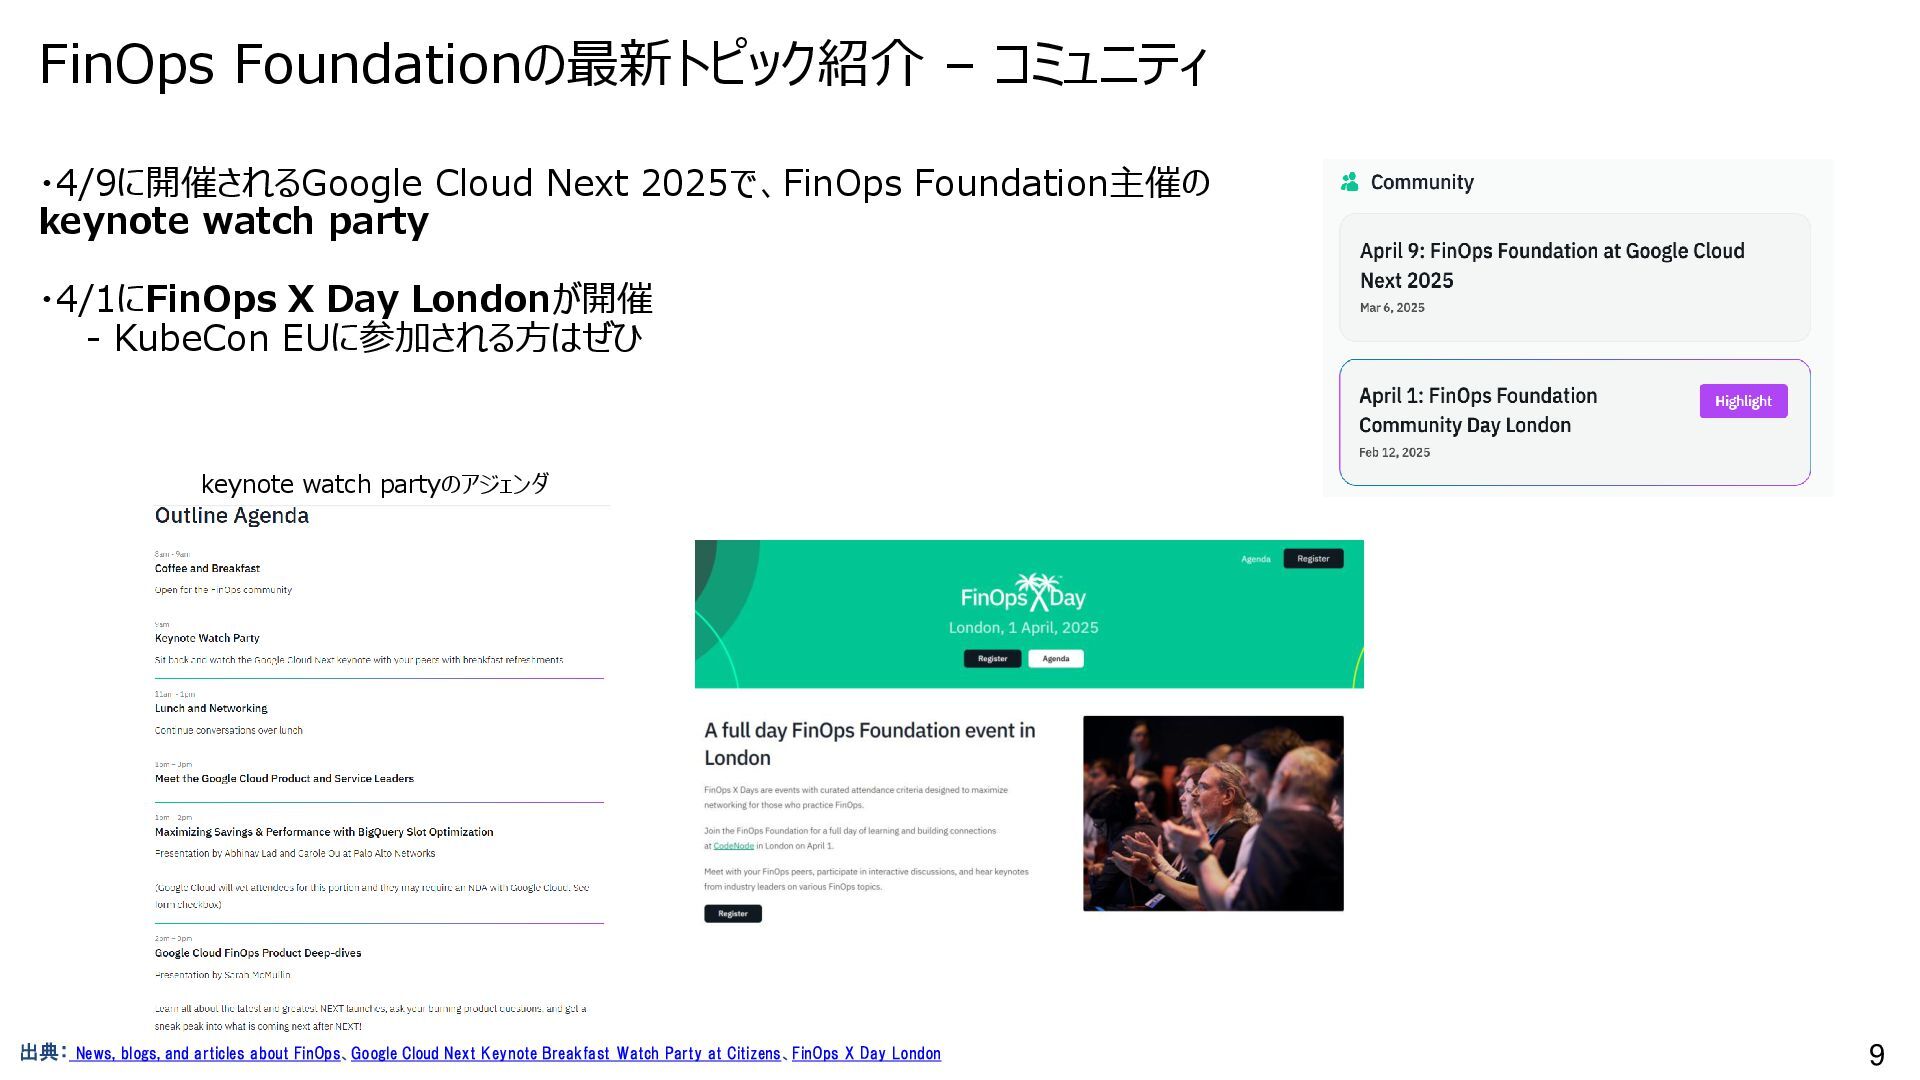
Task: Click the KubeCon EU sub-bullet line
Action: pos(364,338)
